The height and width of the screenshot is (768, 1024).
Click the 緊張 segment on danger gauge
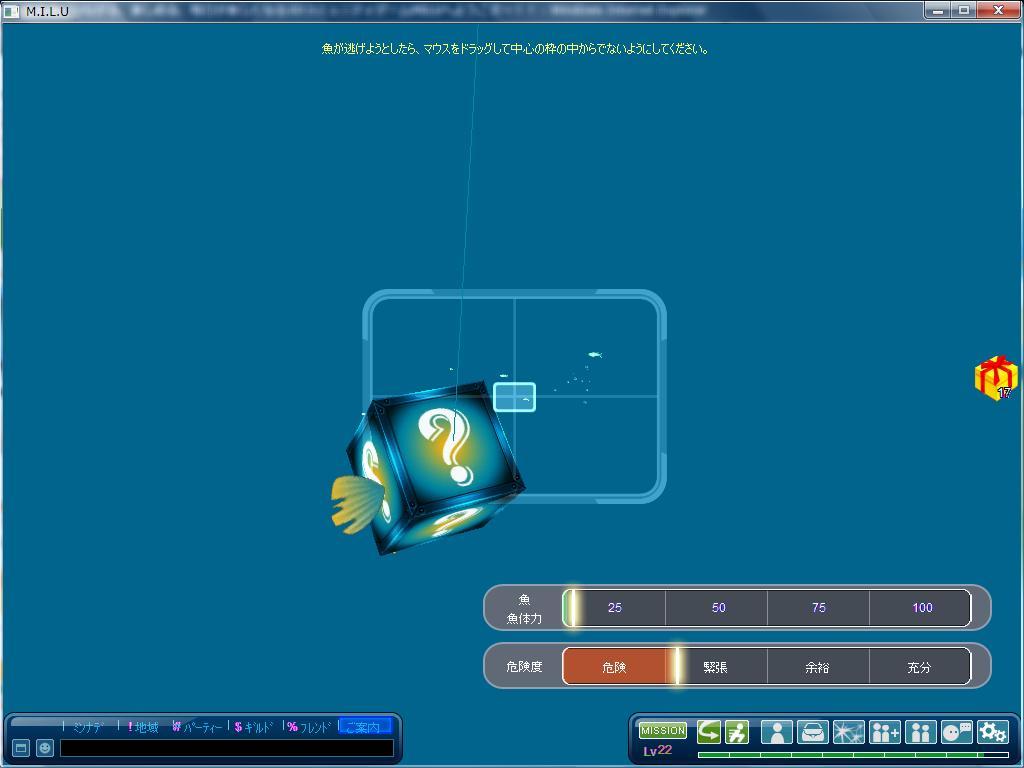point(716,667)
